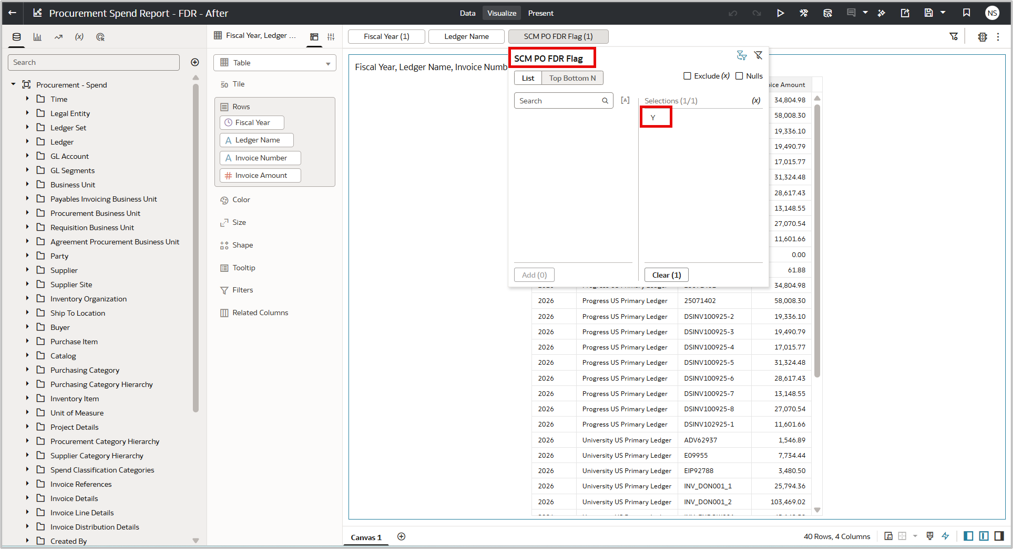Clear filter icon in SCM PO FDR Flag popup
The height and width of the screenshot is (549, 1013).
[758, 56]
